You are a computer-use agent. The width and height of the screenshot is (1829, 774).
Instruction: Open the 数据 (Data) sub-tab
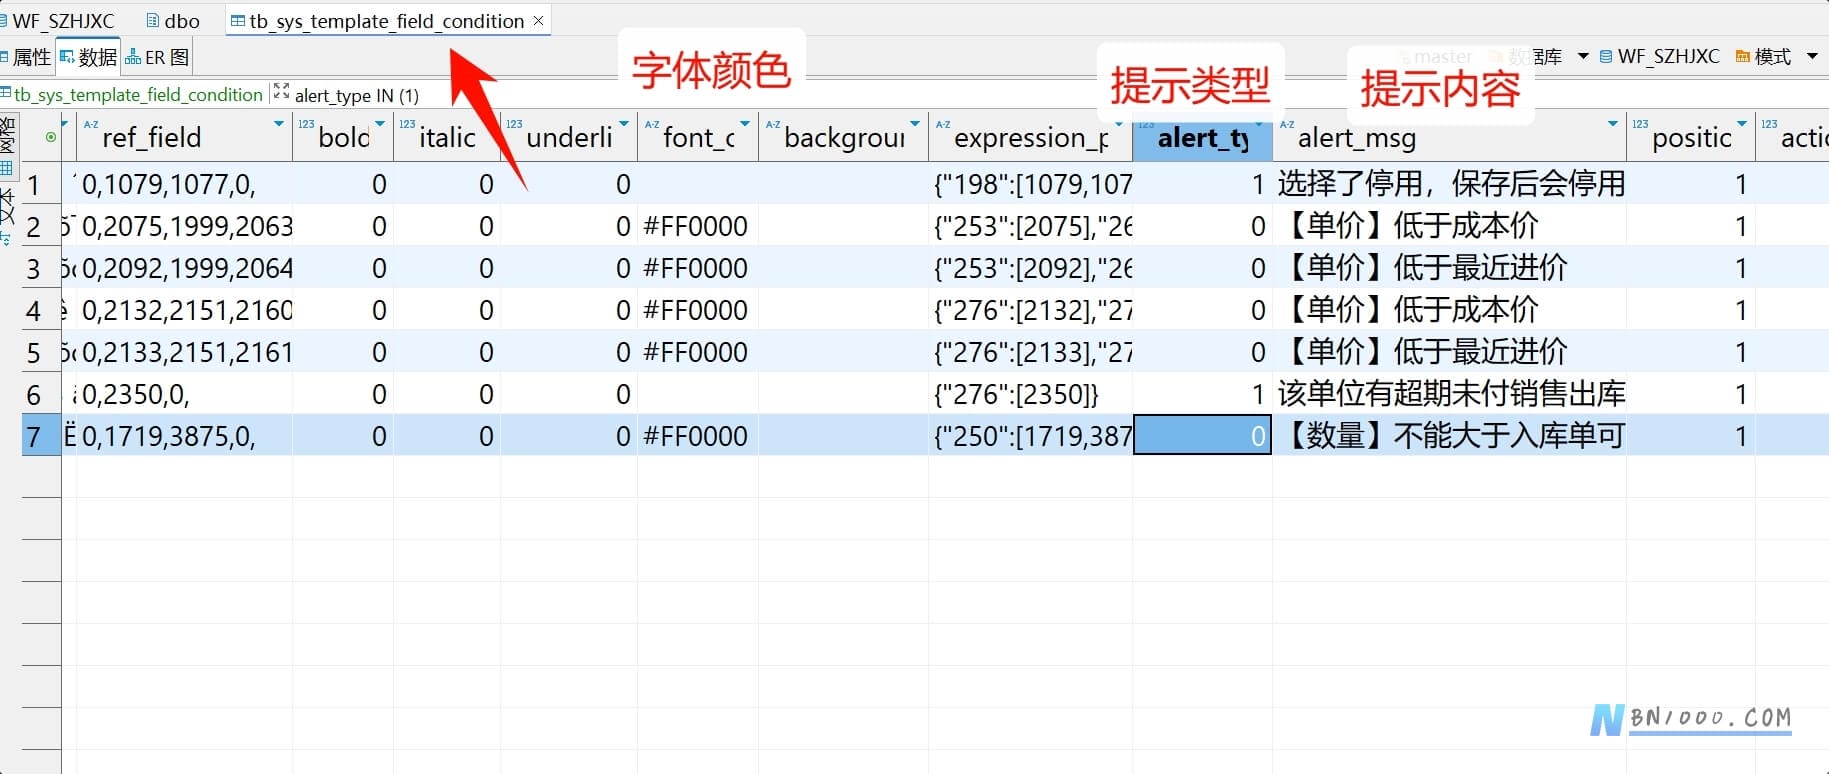pyautogui.click(x=88, y=57)
